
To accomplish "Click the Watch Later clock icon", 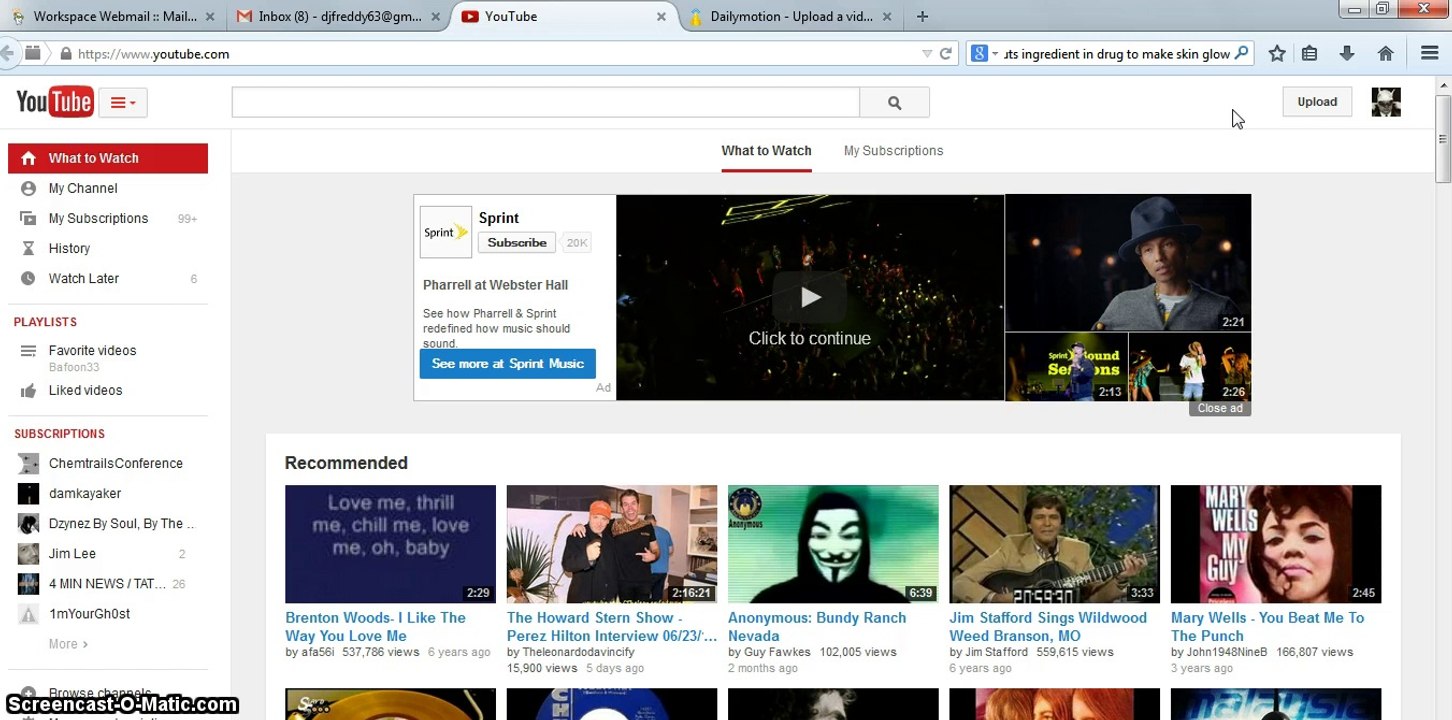I will [x=28, y=278].
